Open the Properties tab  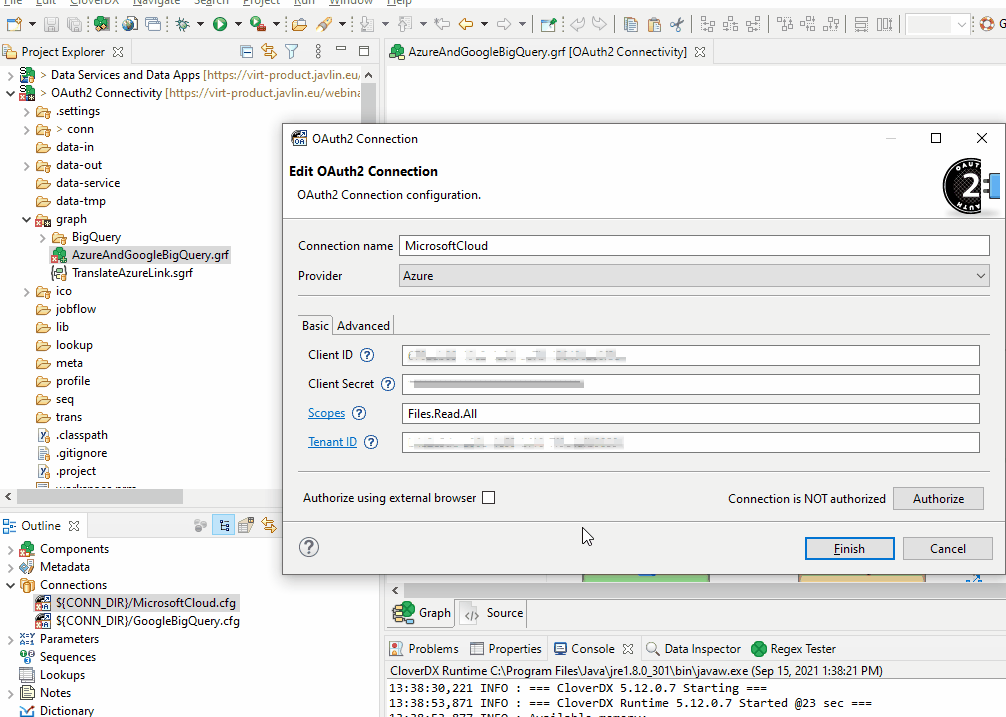(x=506, y=649)
